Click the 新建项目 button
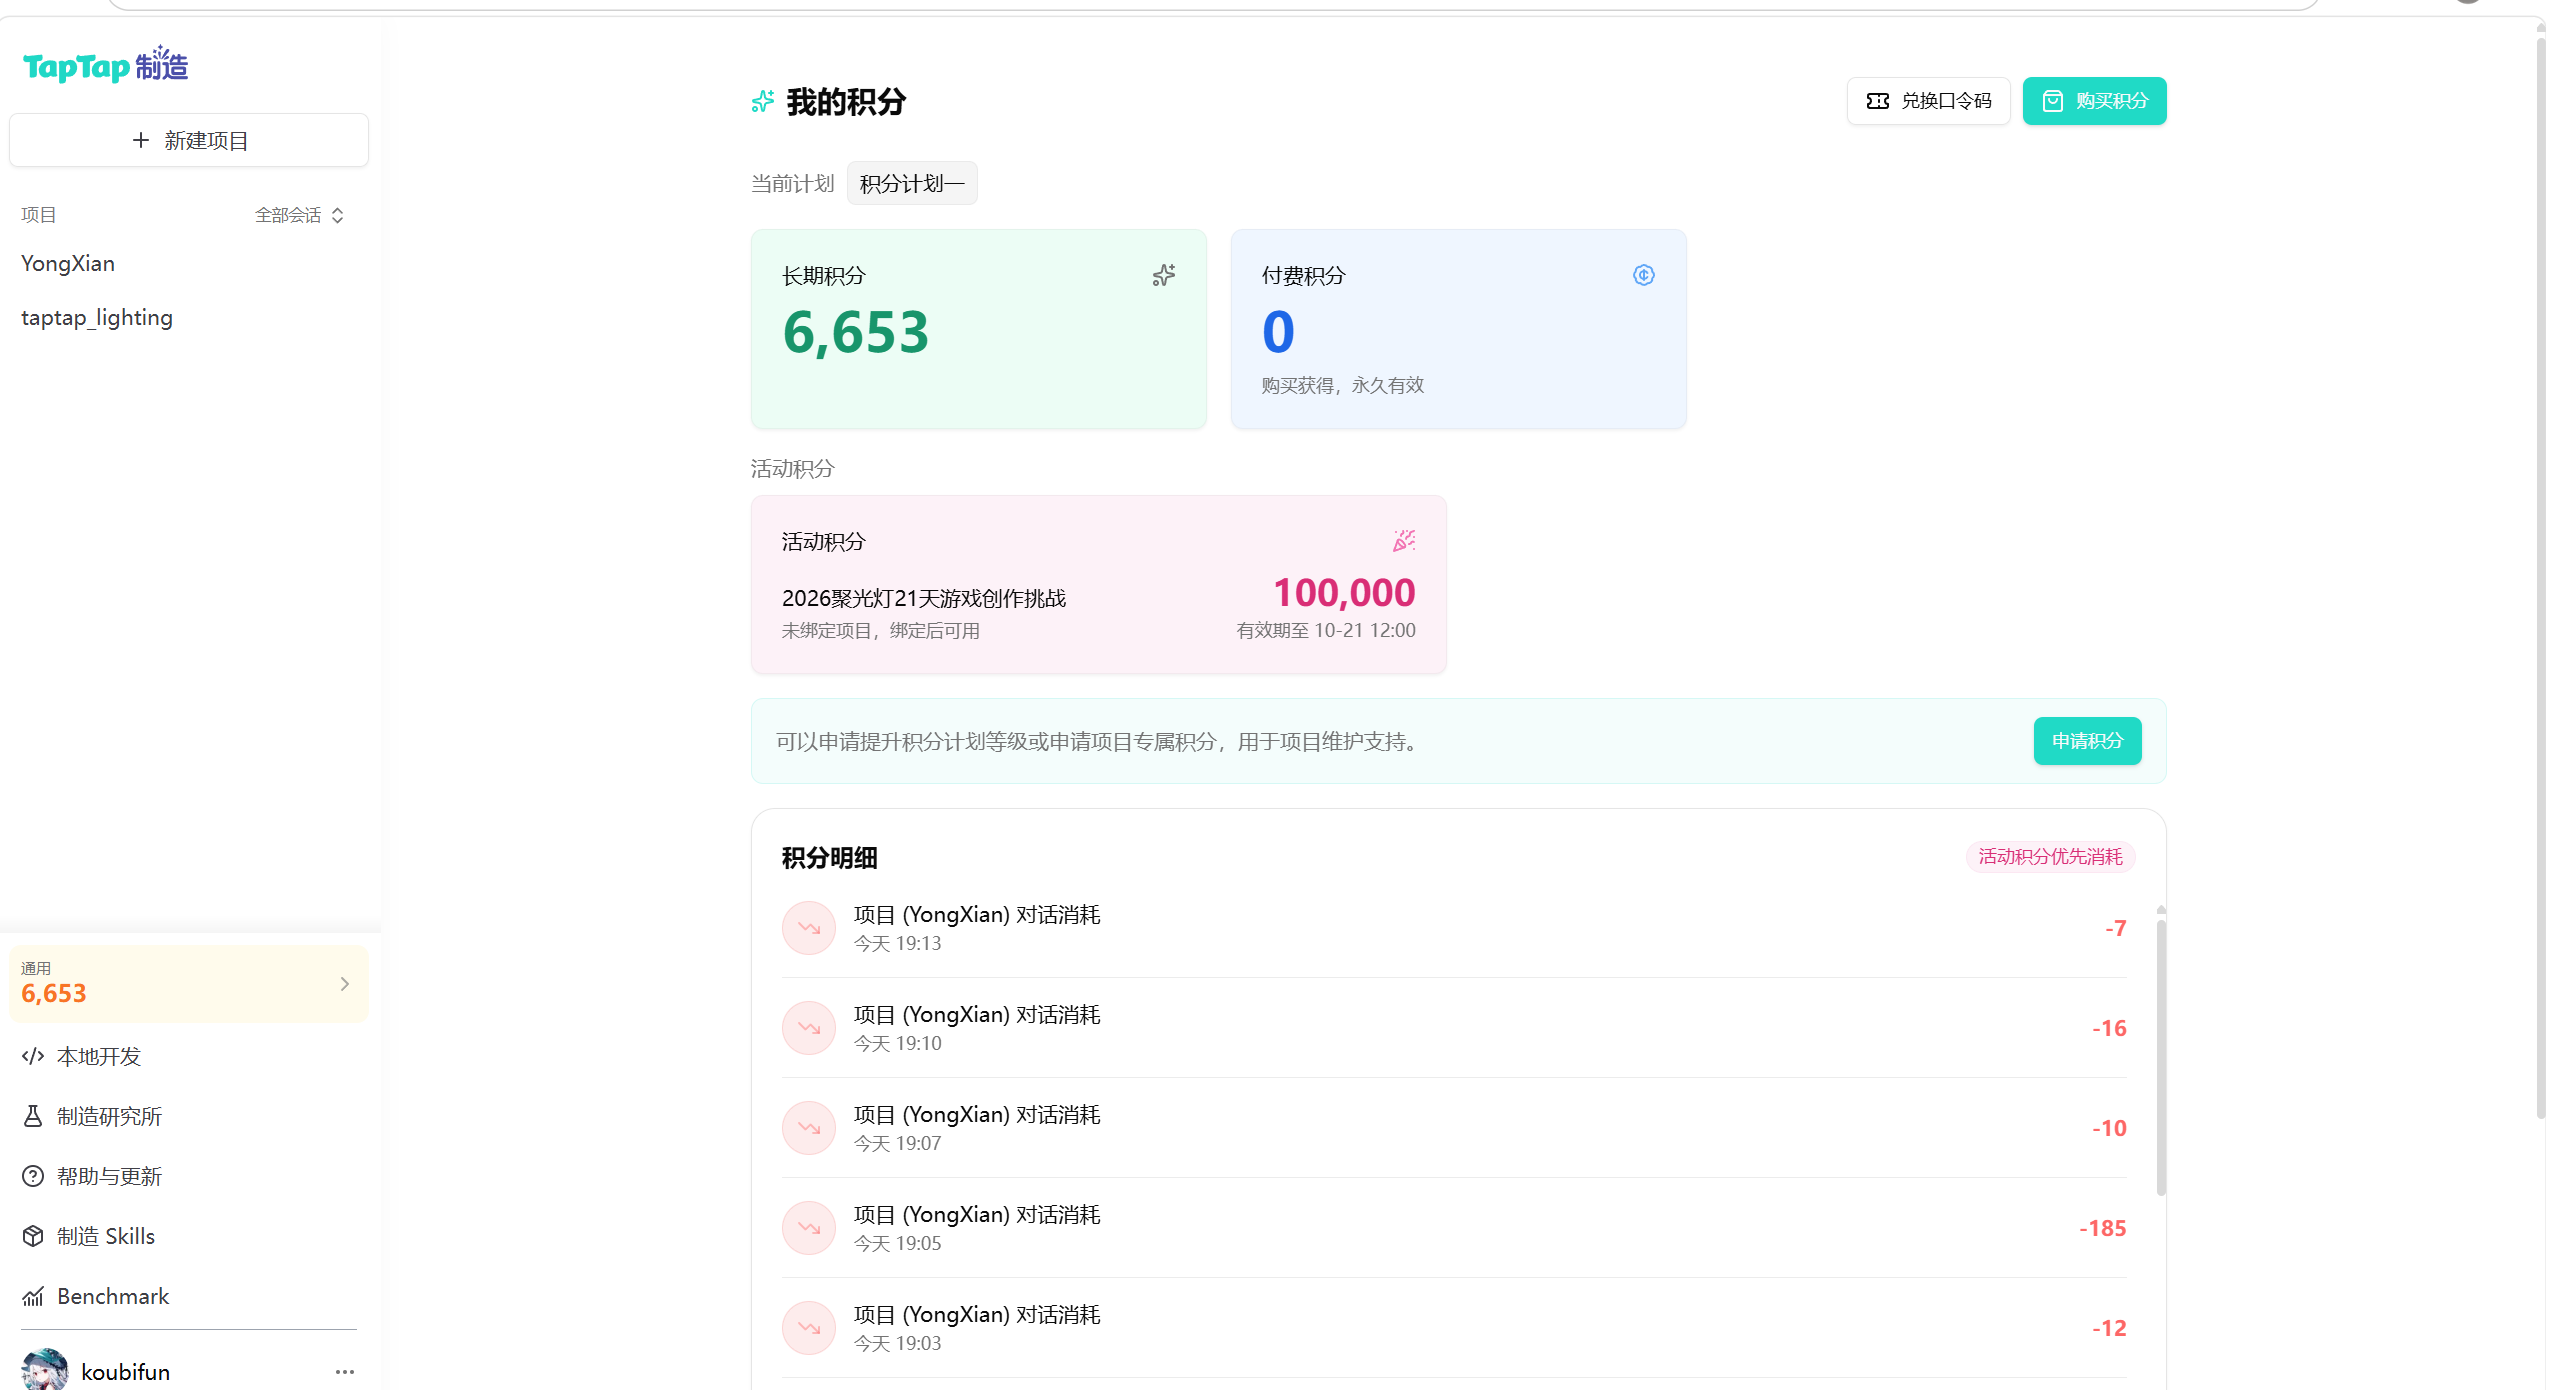Viewport: 2550px width, 1390px height. pos(189,140)
